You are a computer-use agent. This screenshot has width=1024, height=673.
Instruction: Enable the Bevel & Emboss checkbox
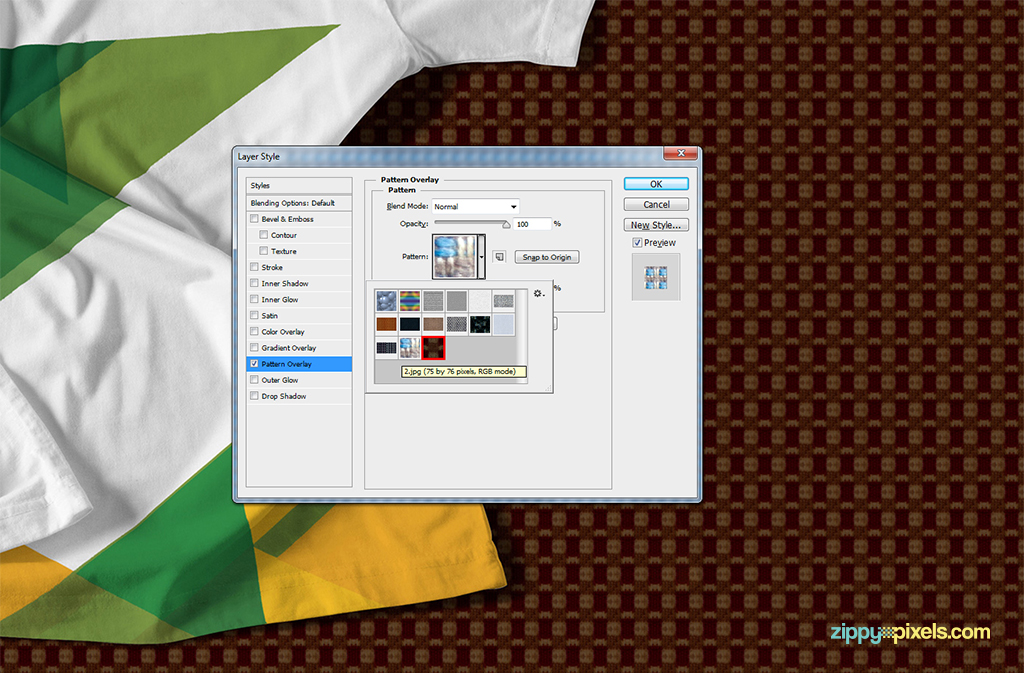tap(254, 219)
